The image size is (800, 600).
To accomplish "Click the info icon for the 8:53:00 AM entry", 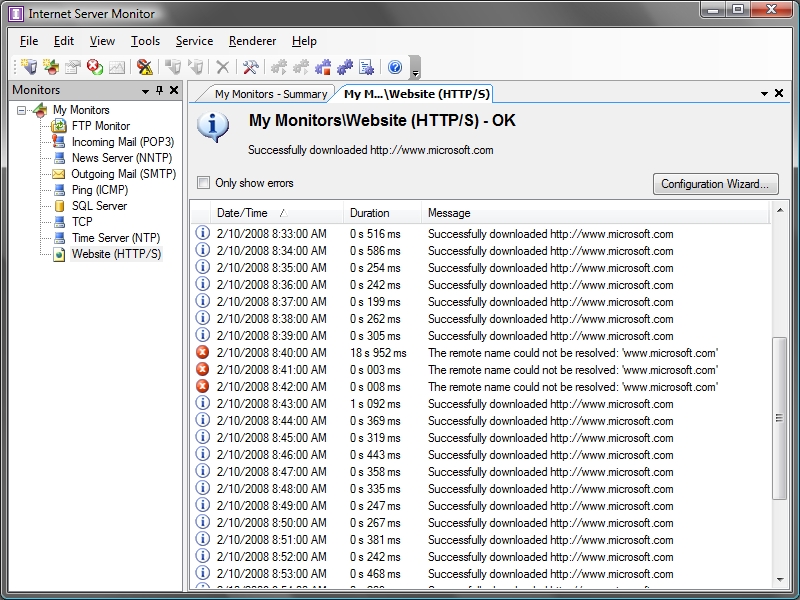I will click(x=203, y=573).
